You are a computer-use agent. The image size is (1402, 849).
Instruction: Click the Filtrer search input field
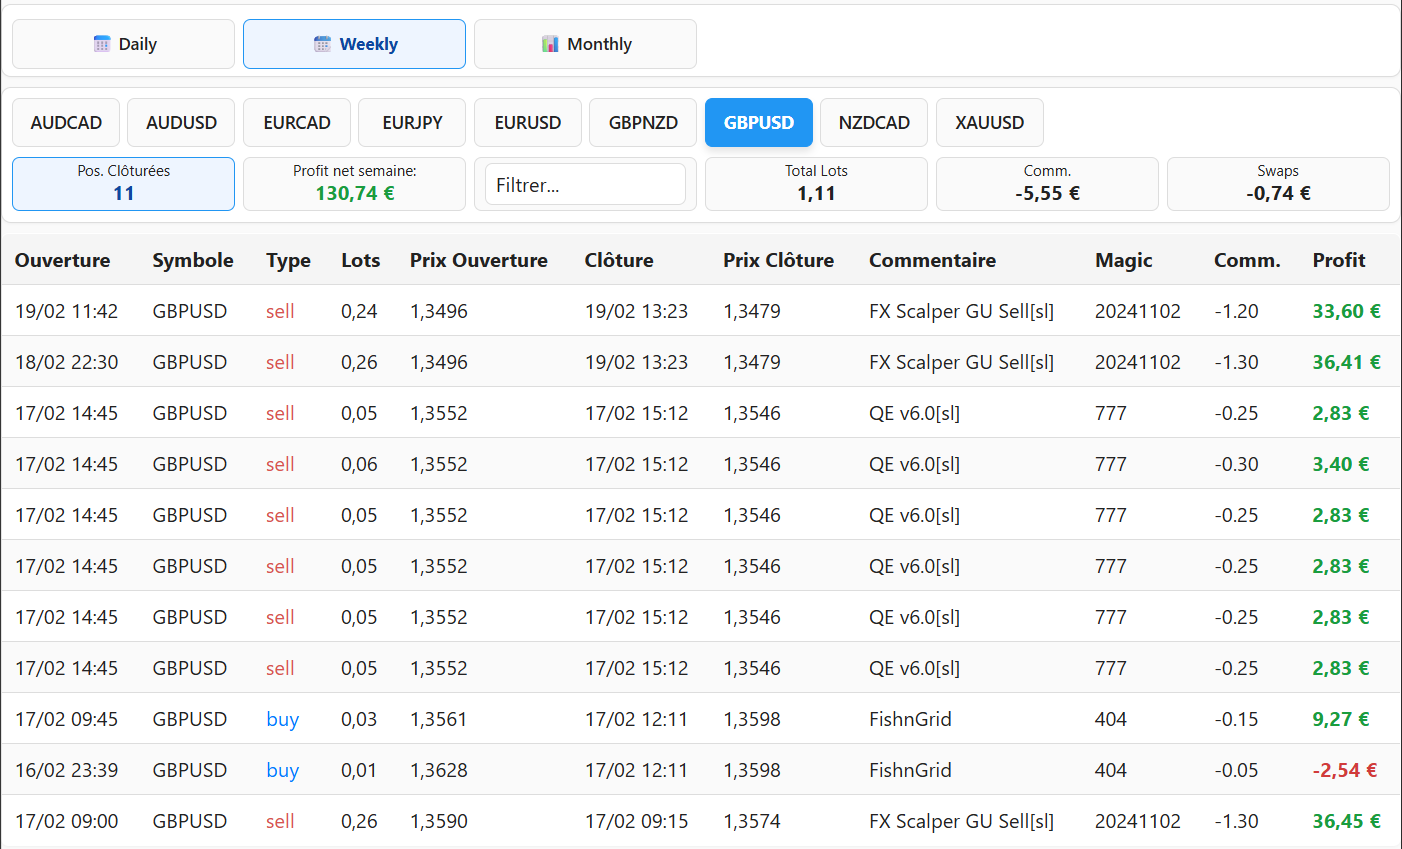[x=585, y=185]
